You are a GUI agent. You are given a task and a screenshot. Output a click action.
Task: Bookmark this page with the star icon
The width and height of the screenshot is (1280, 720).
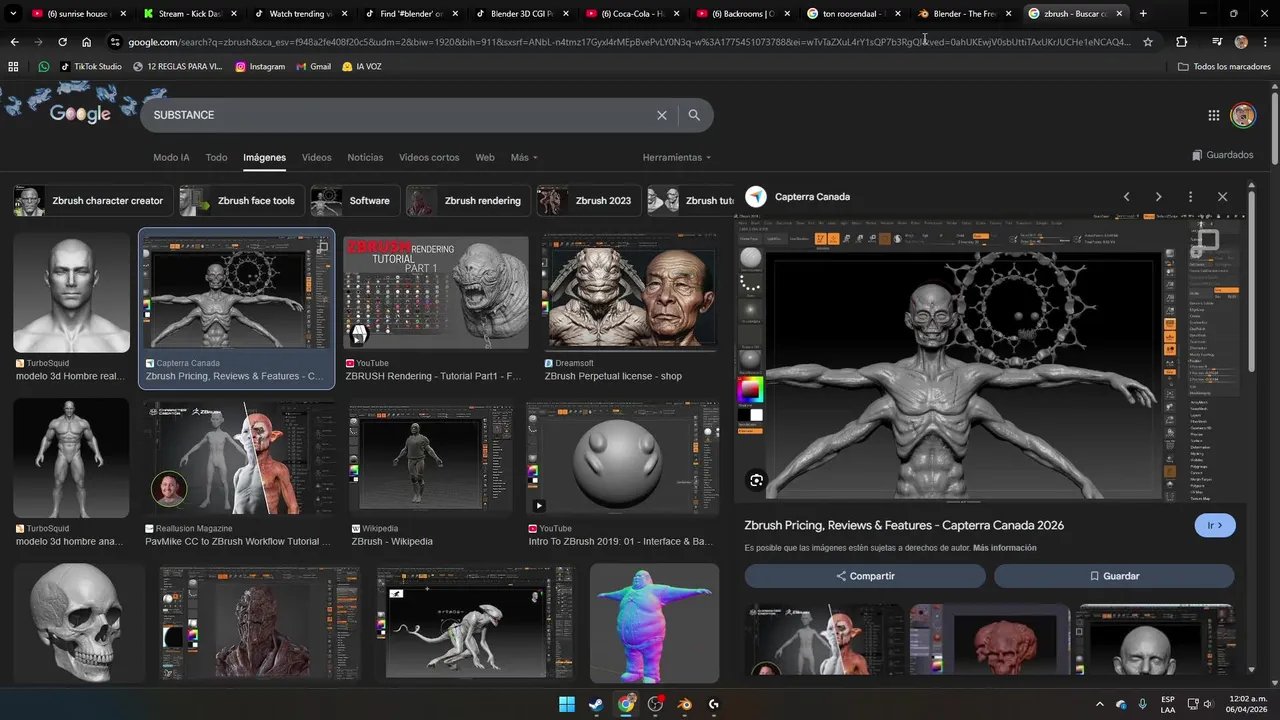pyautogui.click(x=1148, y=42)
